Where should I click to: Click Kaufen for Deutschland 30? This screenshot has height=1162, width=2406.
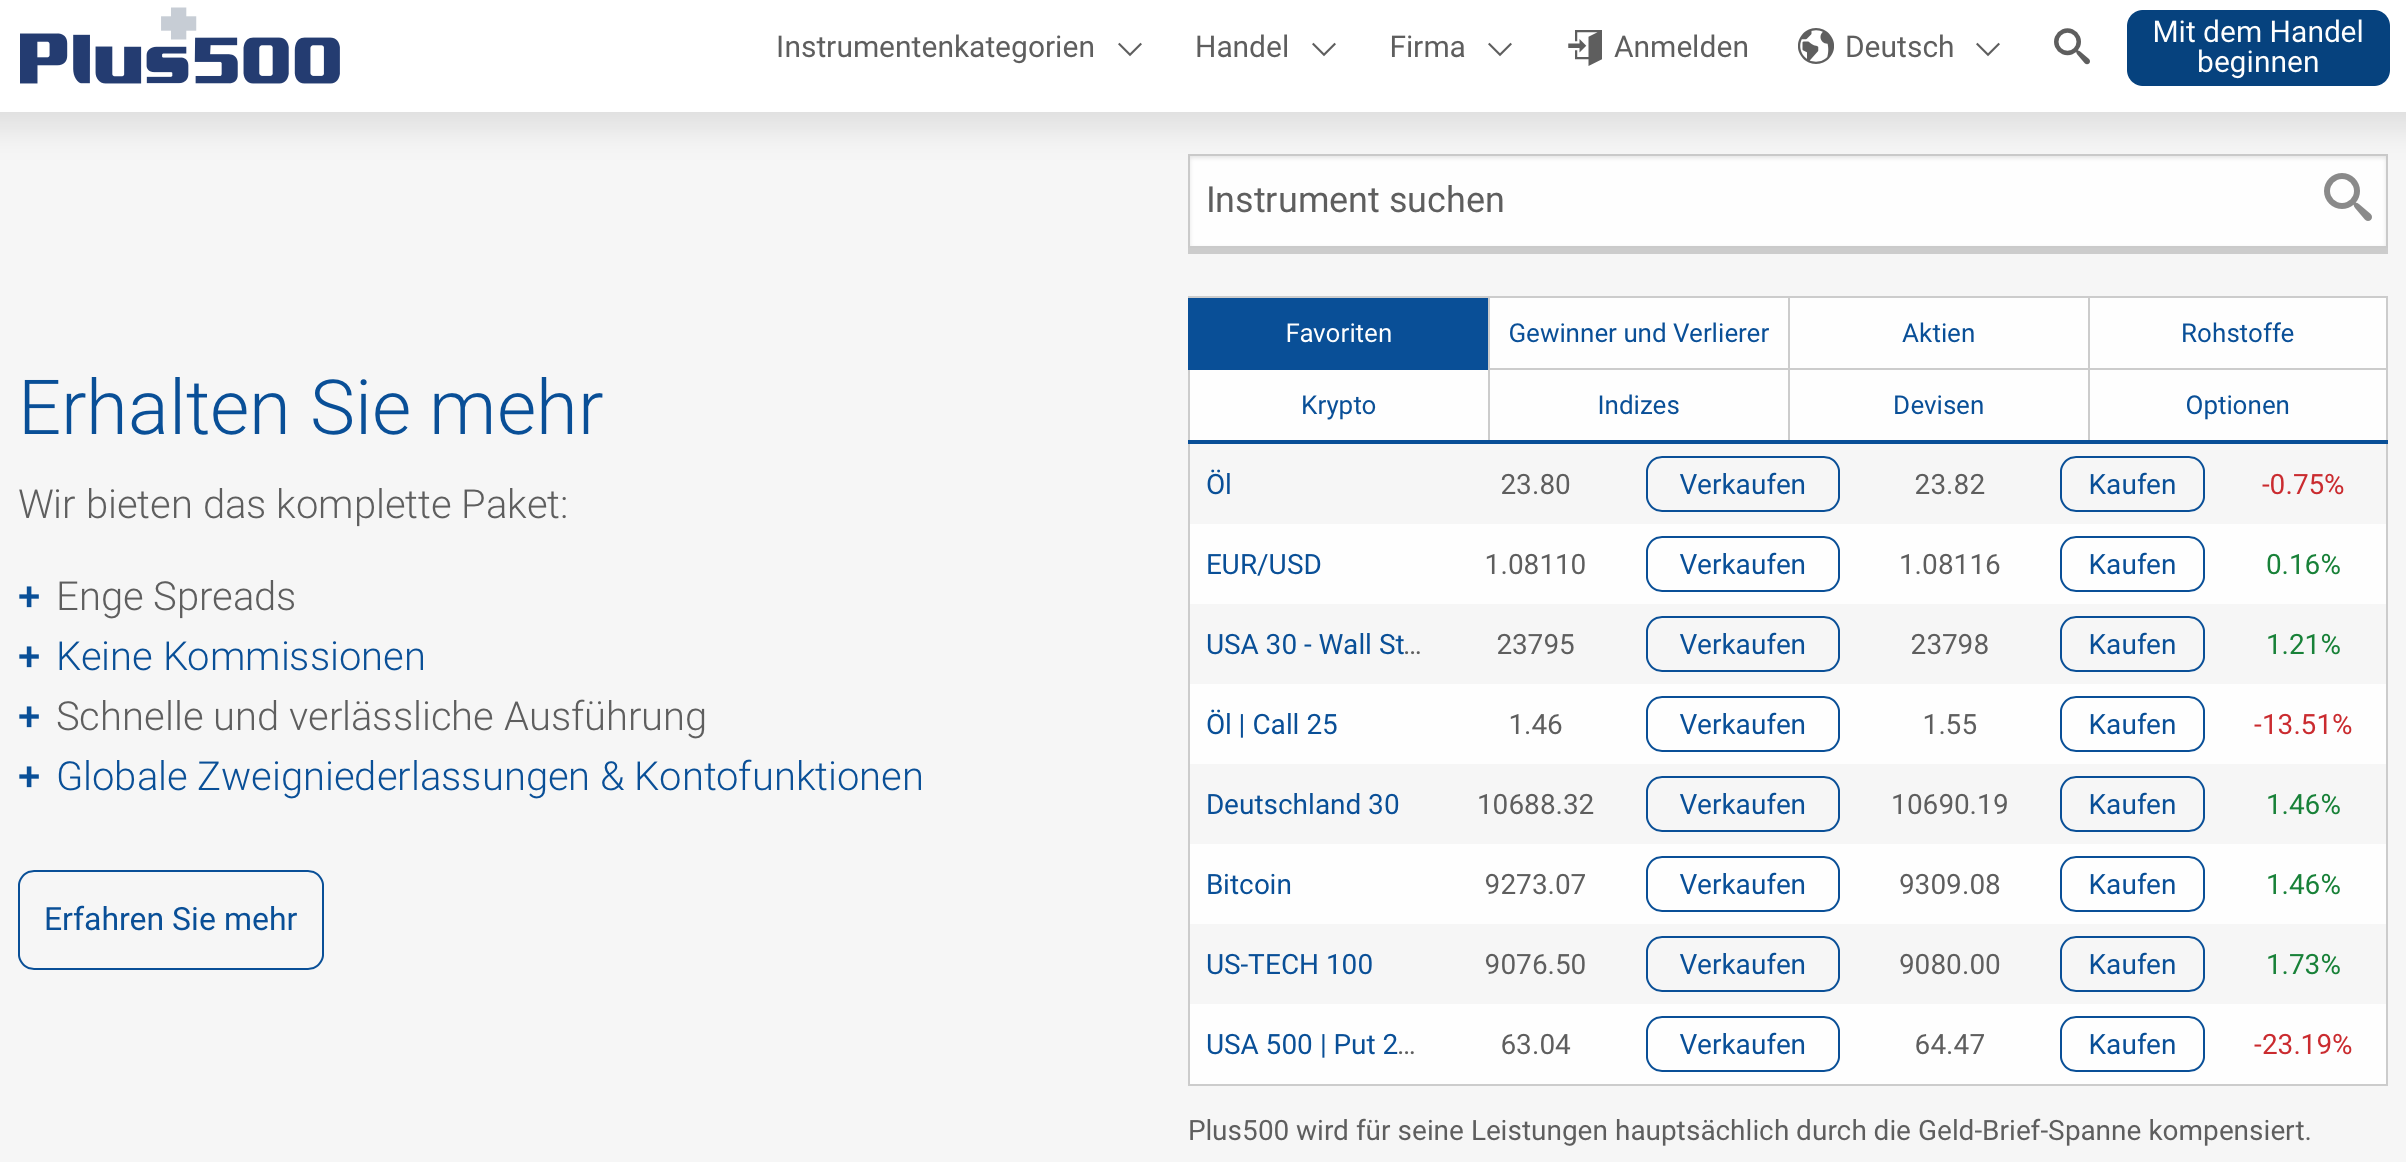[2132, 804]
